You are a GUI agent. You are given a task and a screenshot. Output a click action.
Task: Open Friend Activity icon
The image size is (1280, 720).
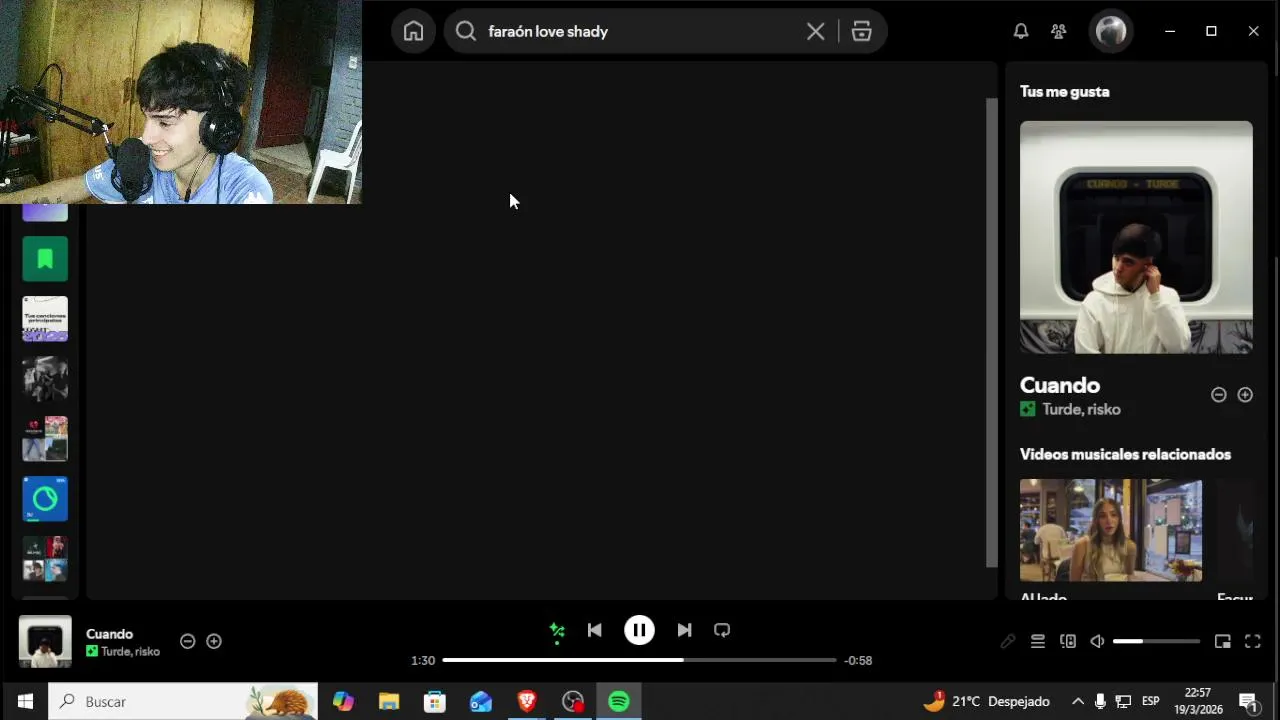pos(1058,31)
